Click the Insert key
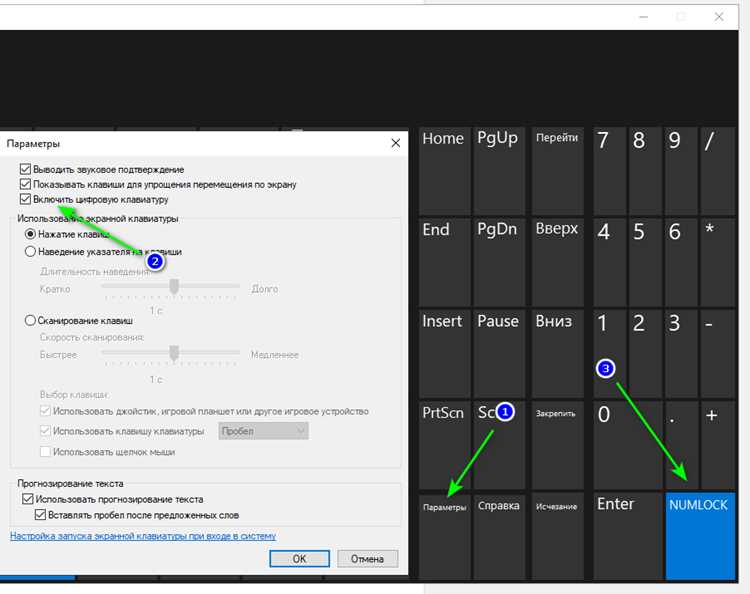Viewport: 750px width, 594px height. tap(443, 353)
